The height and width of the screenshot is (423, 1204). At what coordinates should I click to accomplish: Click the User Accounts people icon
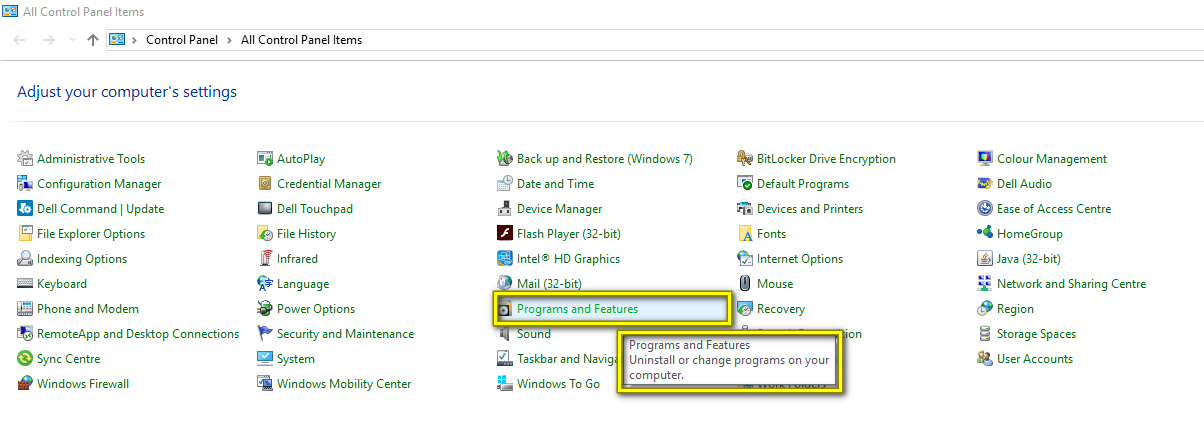tap(985, 358)
